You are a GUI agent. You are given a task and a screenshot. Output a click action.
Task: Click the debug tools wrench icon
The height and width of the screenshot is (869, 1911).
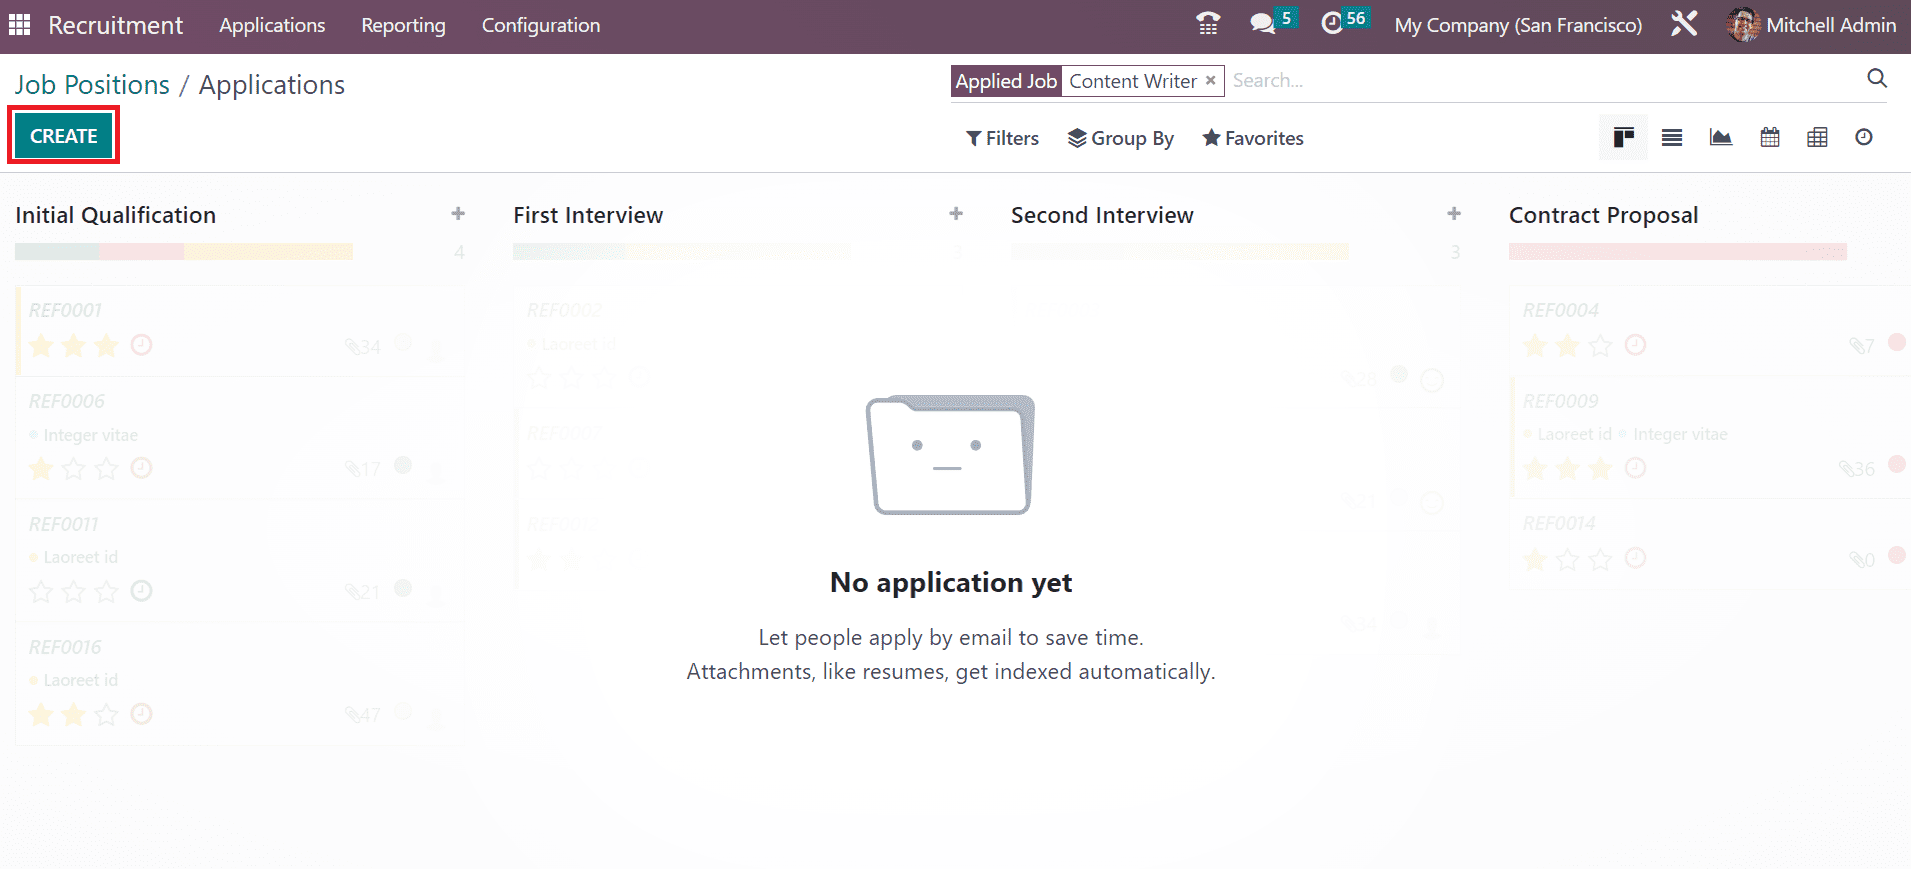coord(1684,24)
